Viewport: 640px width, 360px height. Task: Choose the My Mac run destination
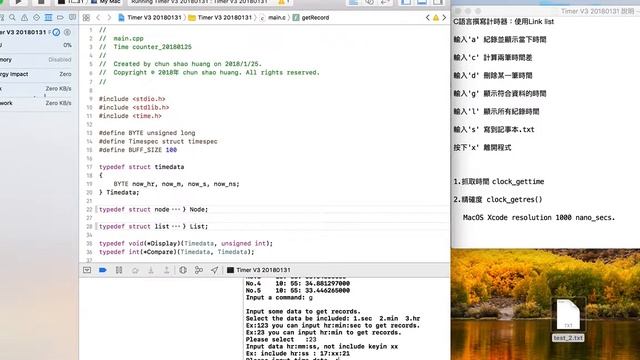tap(107, 2)
